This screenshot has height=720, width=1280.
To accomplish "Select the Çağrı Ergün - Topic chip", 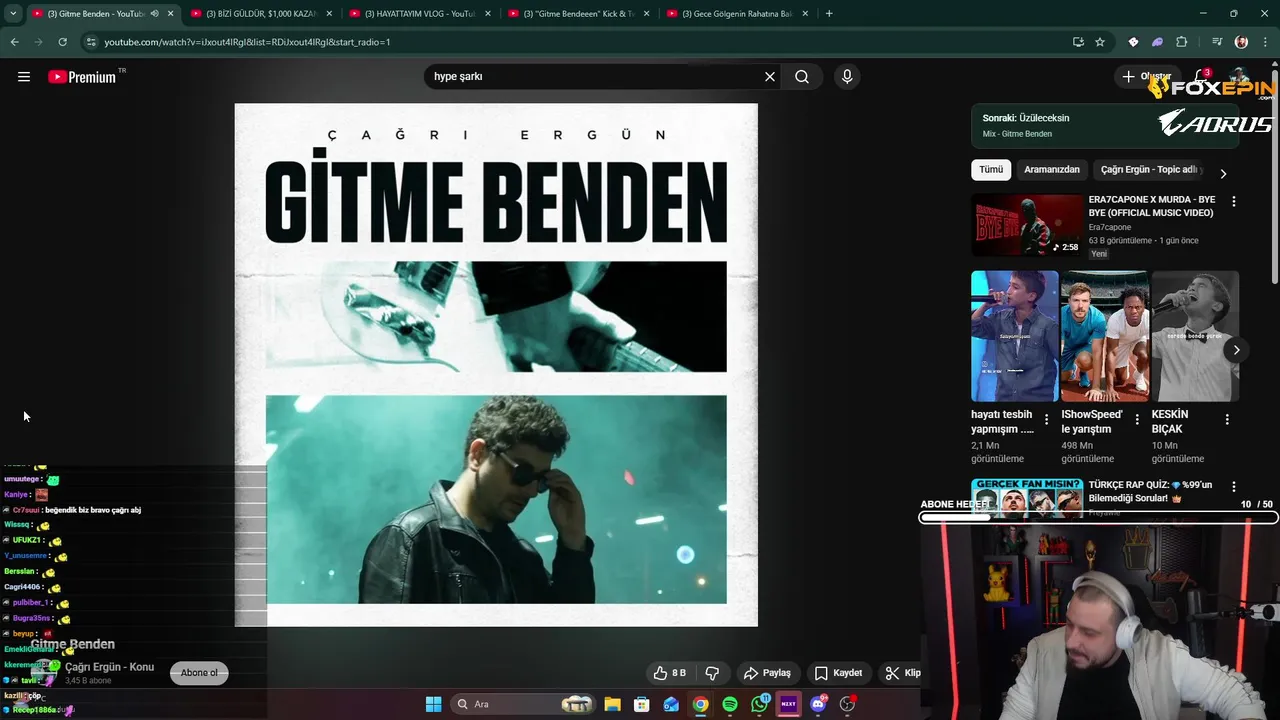I will tap(1149, 170).
